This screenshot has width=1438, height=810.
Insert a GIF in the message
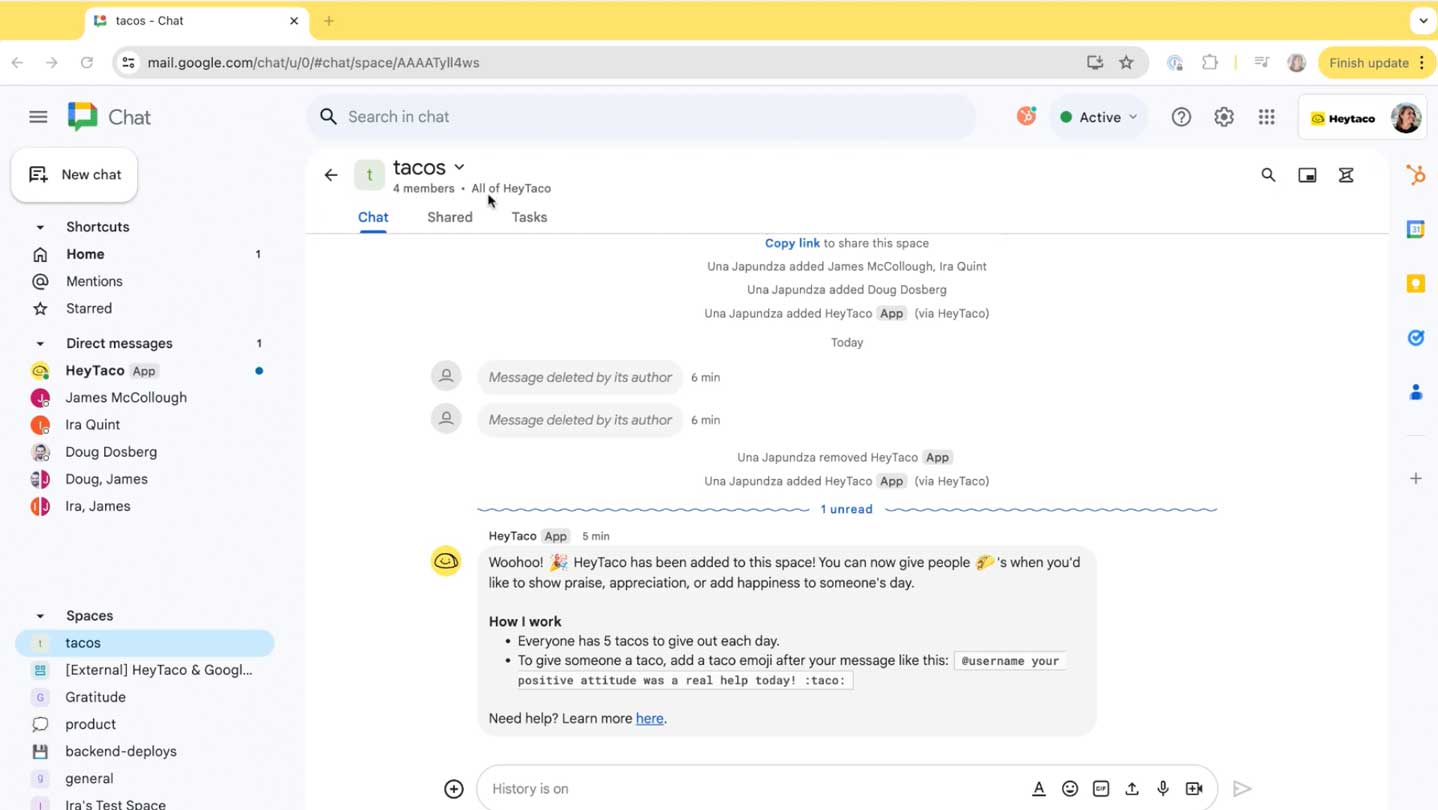pos(1101,789)
